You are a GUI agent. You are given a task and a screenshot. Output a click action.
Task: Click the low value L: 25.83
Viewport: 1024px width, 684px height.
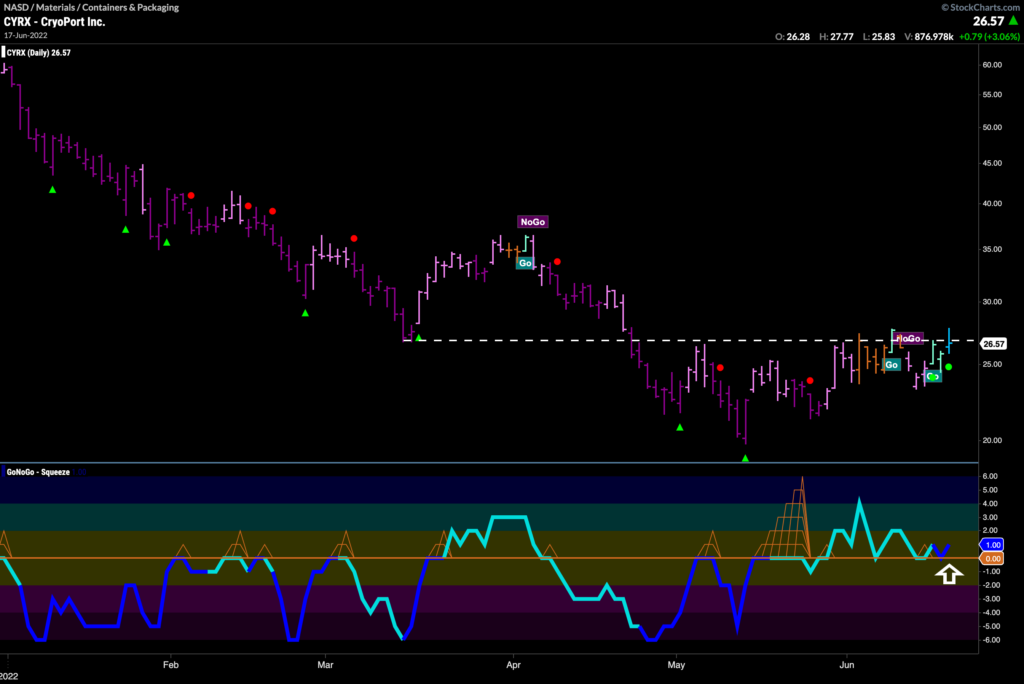879,37
